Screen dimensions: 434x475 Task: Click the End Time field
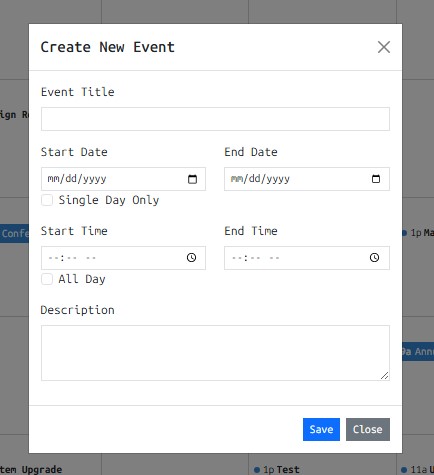(x=307, y=258)
